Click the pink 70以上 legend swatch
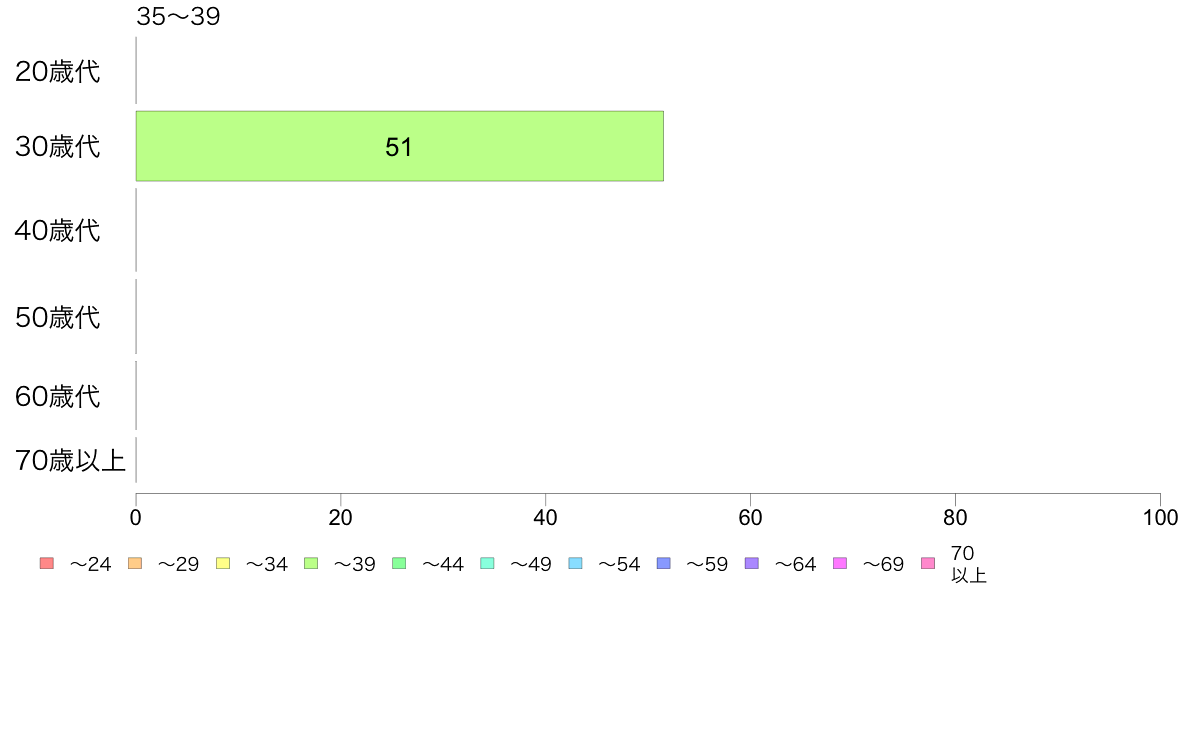Viewport: 1188px width, 736px height. tap(928, 563)
